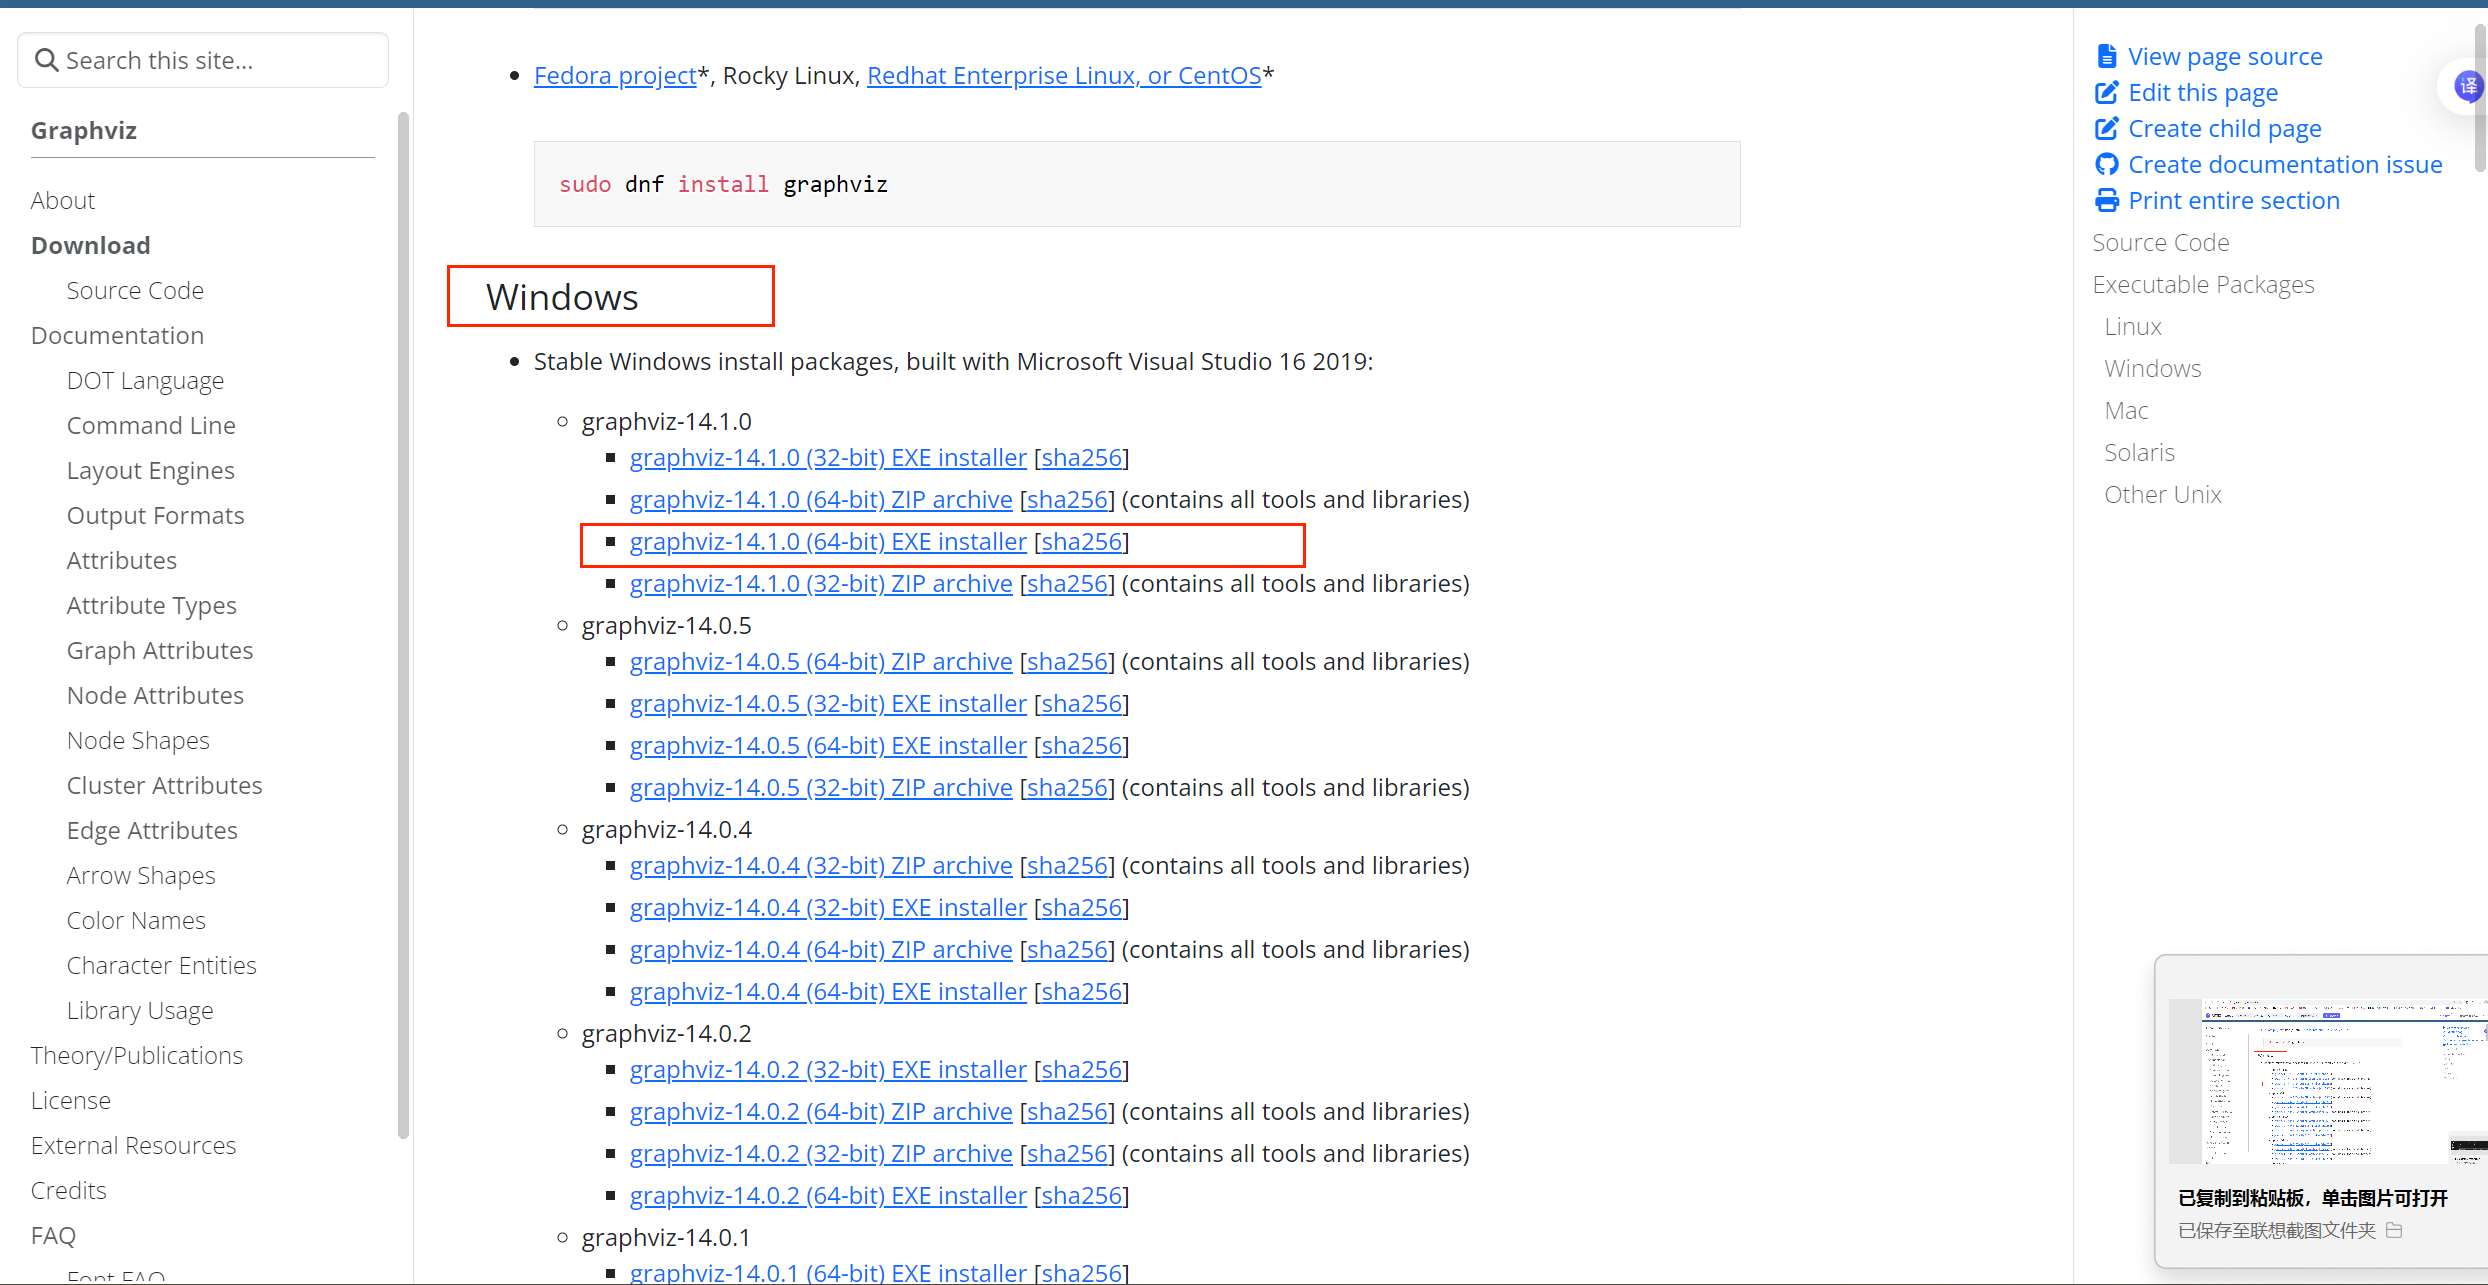Open sha256 for graphviz-14.1.0 32-bit EXE installer

tap(1081, 458)
